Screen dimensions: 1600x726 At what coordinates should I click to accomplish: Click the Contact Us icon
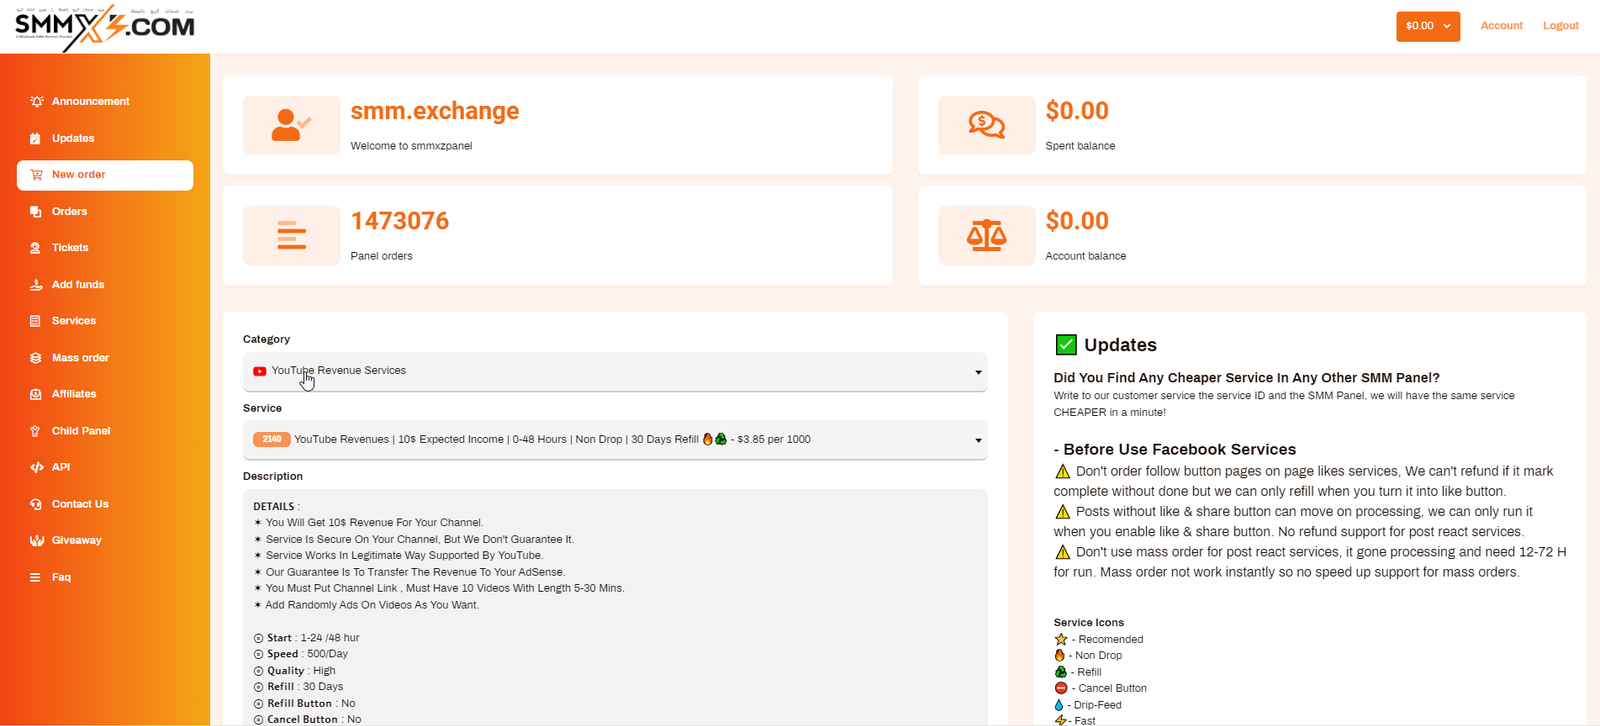(x=35, y=504)
